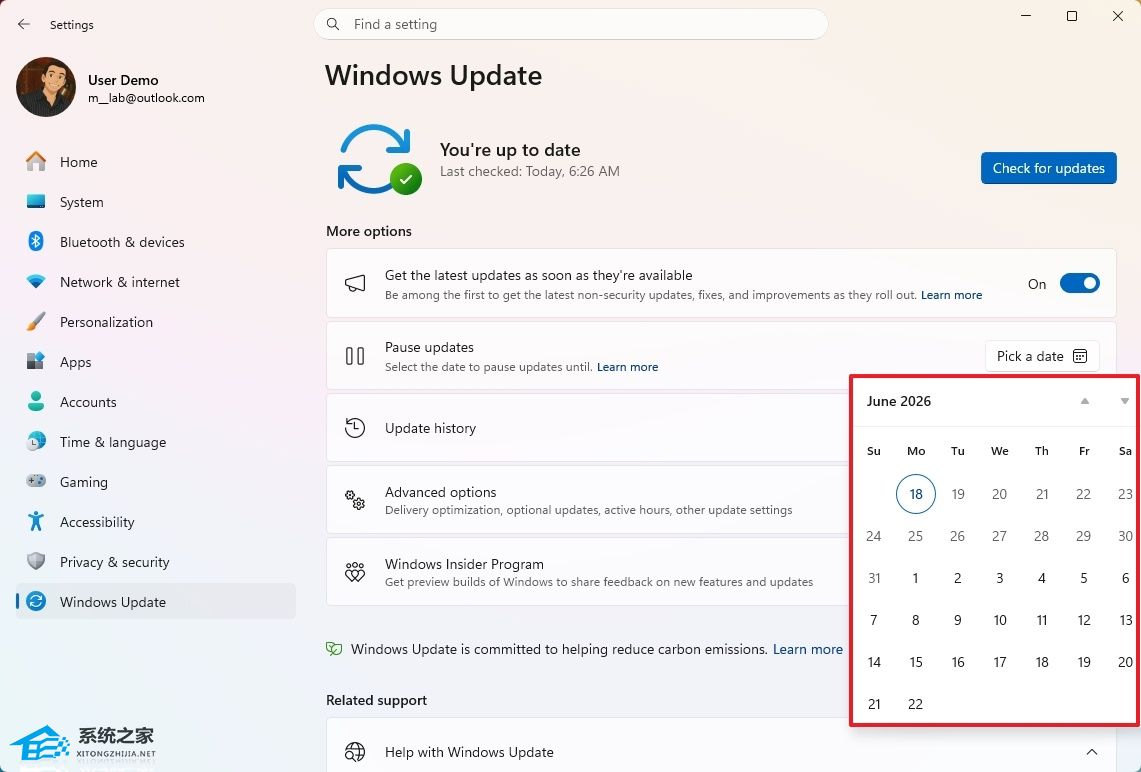Click m__lab@outlook.com account email

(x=146, y=98)
